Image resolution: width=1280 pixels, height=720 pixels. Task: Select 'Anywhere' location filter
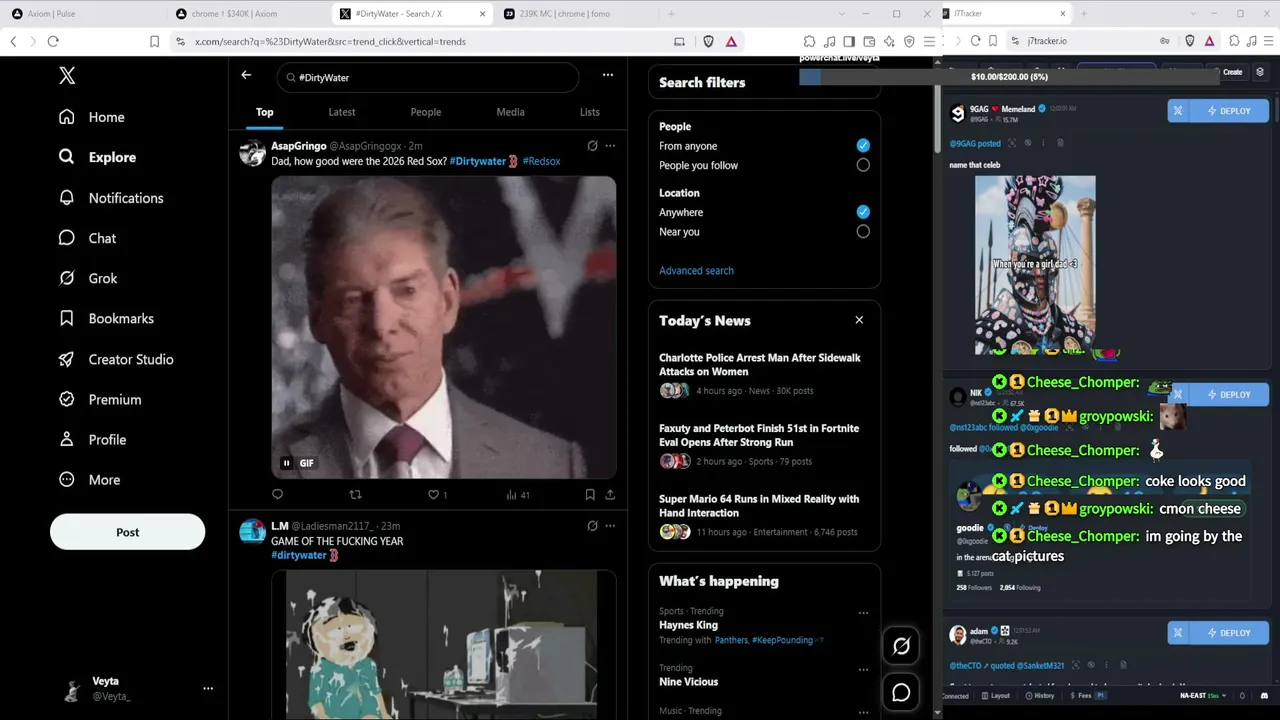pyautogui.click(x=863, y=212)
